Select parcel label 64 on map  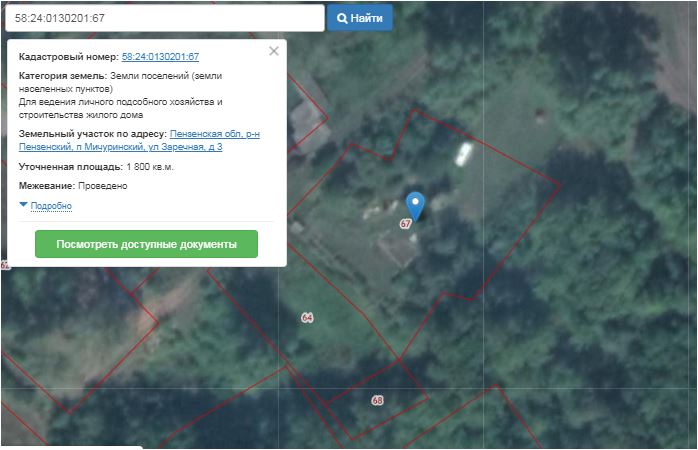coord(307,317)
